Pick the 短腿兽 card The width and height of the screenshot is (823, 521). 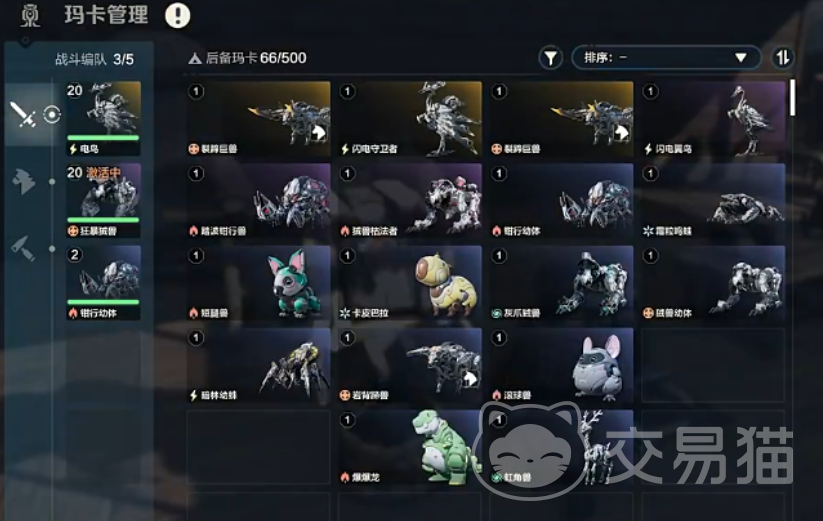coord(258,283)
